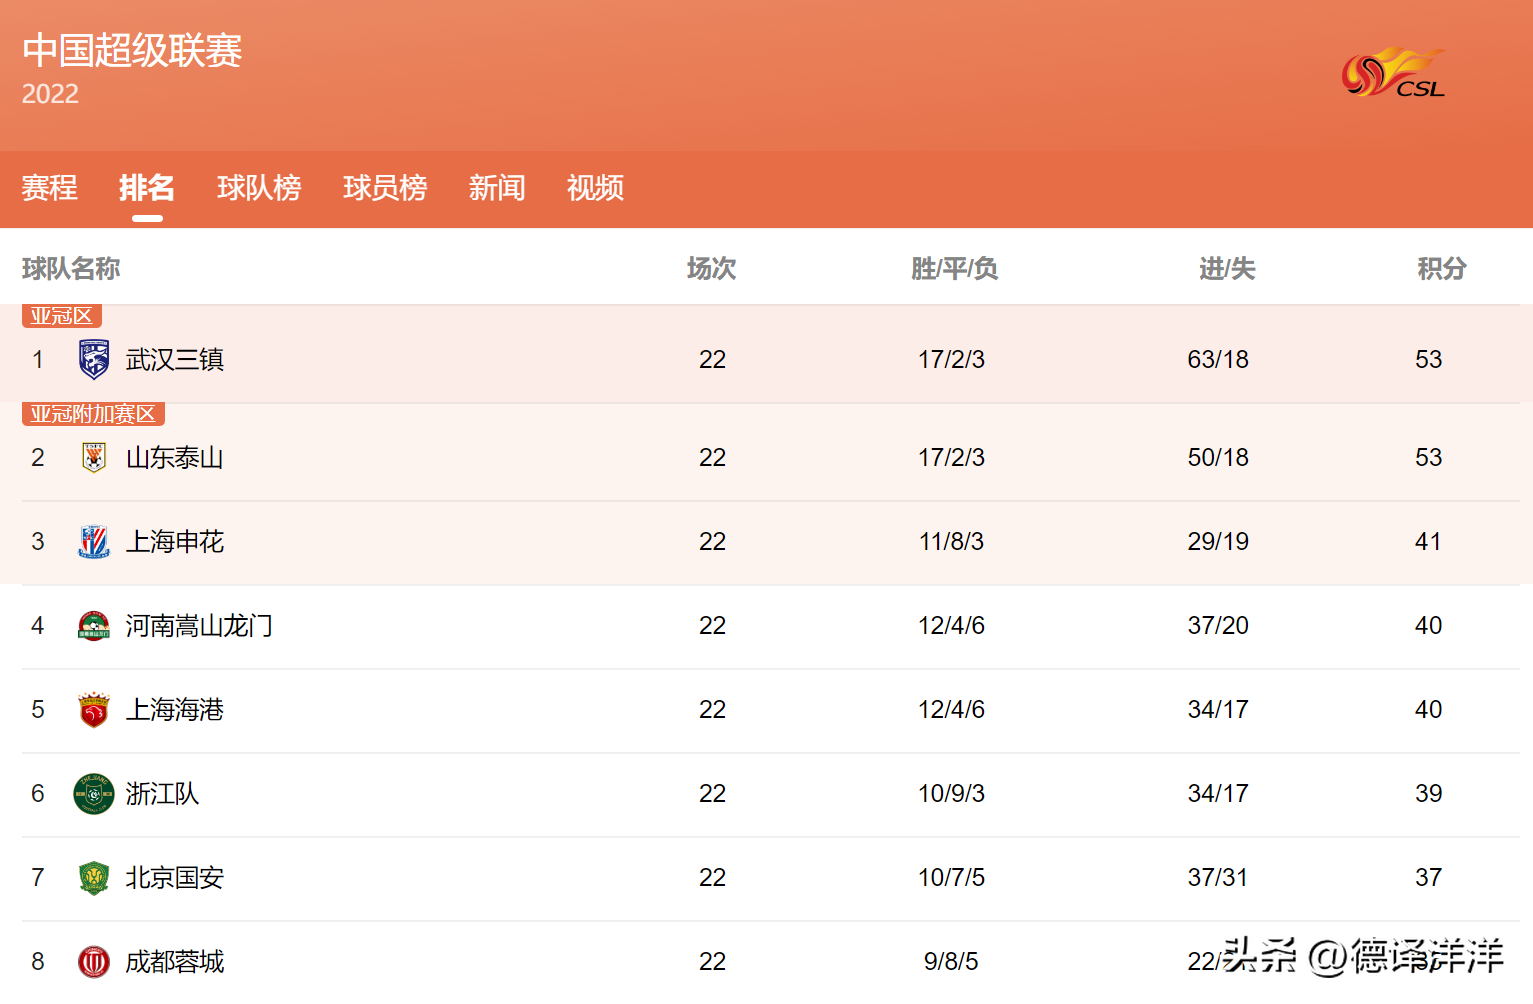Open team 浙江队

coord(162,793)
